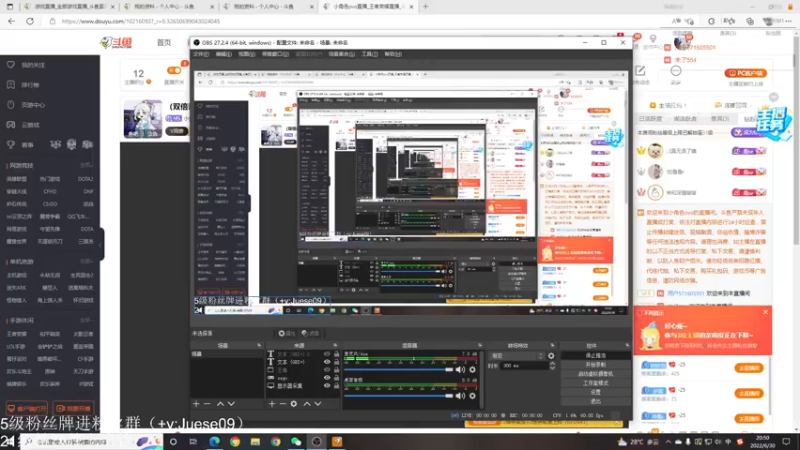Expand 连麦召唤 link arrow on Douyu right panel

pos(751,105)
